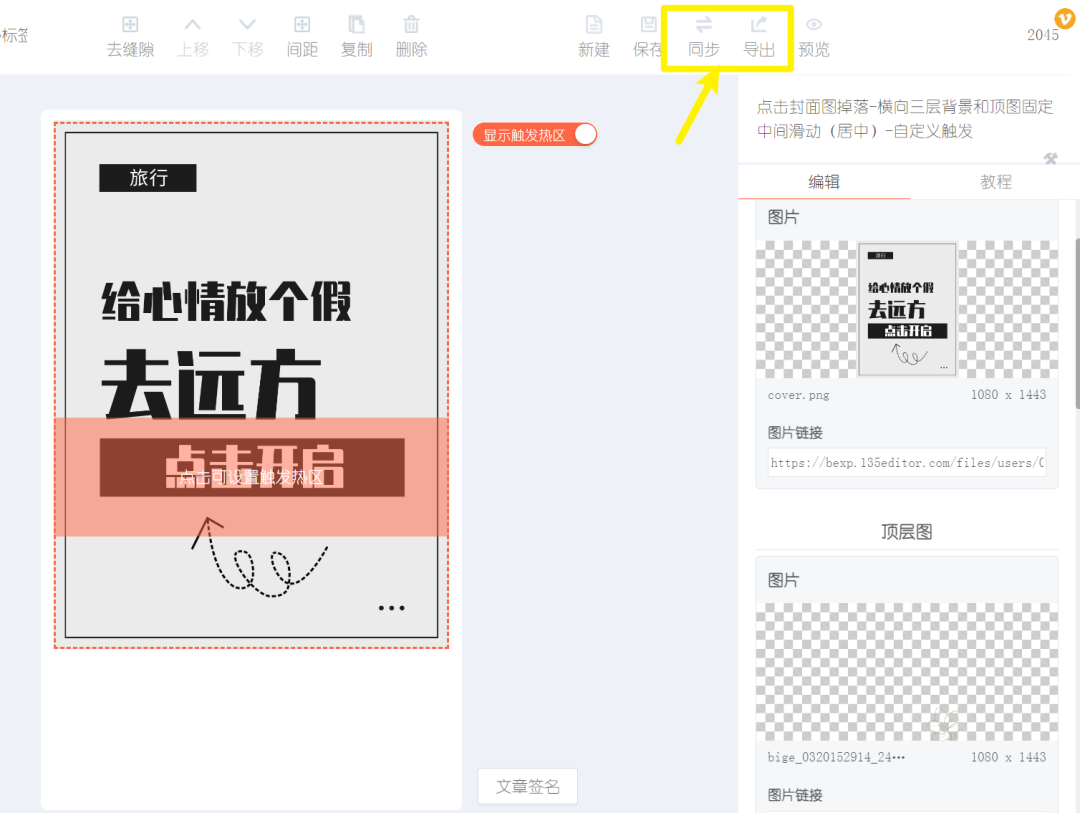The height and width of the screenshot is (813, 1080).
Task: Click the 2045 number at top right
Action: [1042, 35]
